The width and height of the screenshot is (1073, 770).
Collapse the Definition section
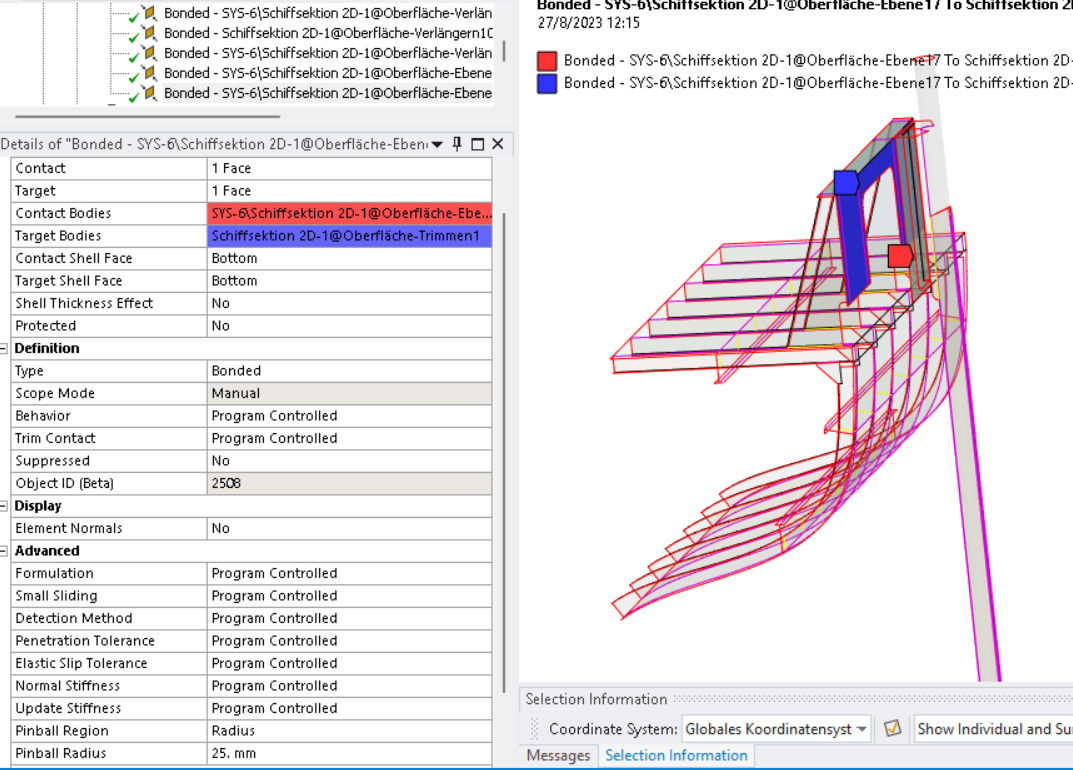(x=3, y=348)
